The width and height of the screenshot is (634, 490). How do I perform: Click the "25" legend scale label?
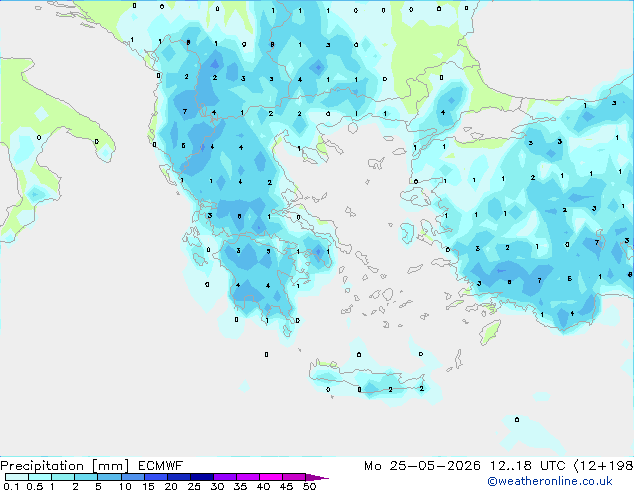click(x=194, y=486)
